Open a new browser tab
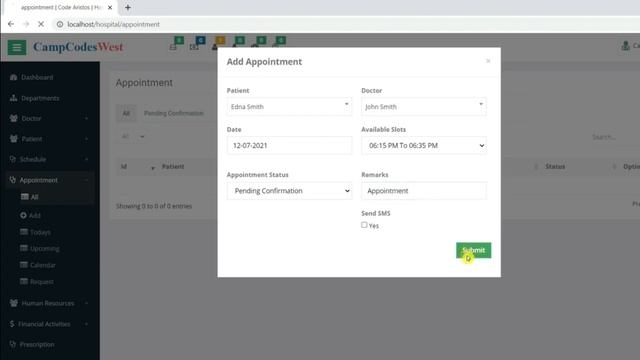The width and height of the screenshot is (640, 360). 128,7
